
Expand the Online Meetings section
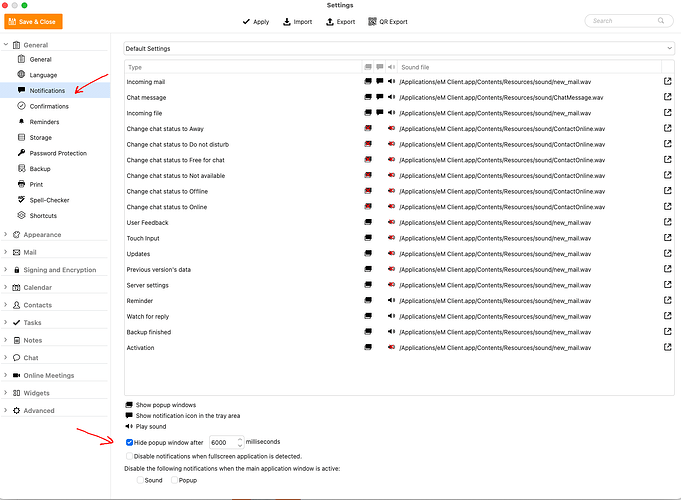pos(6,375)
